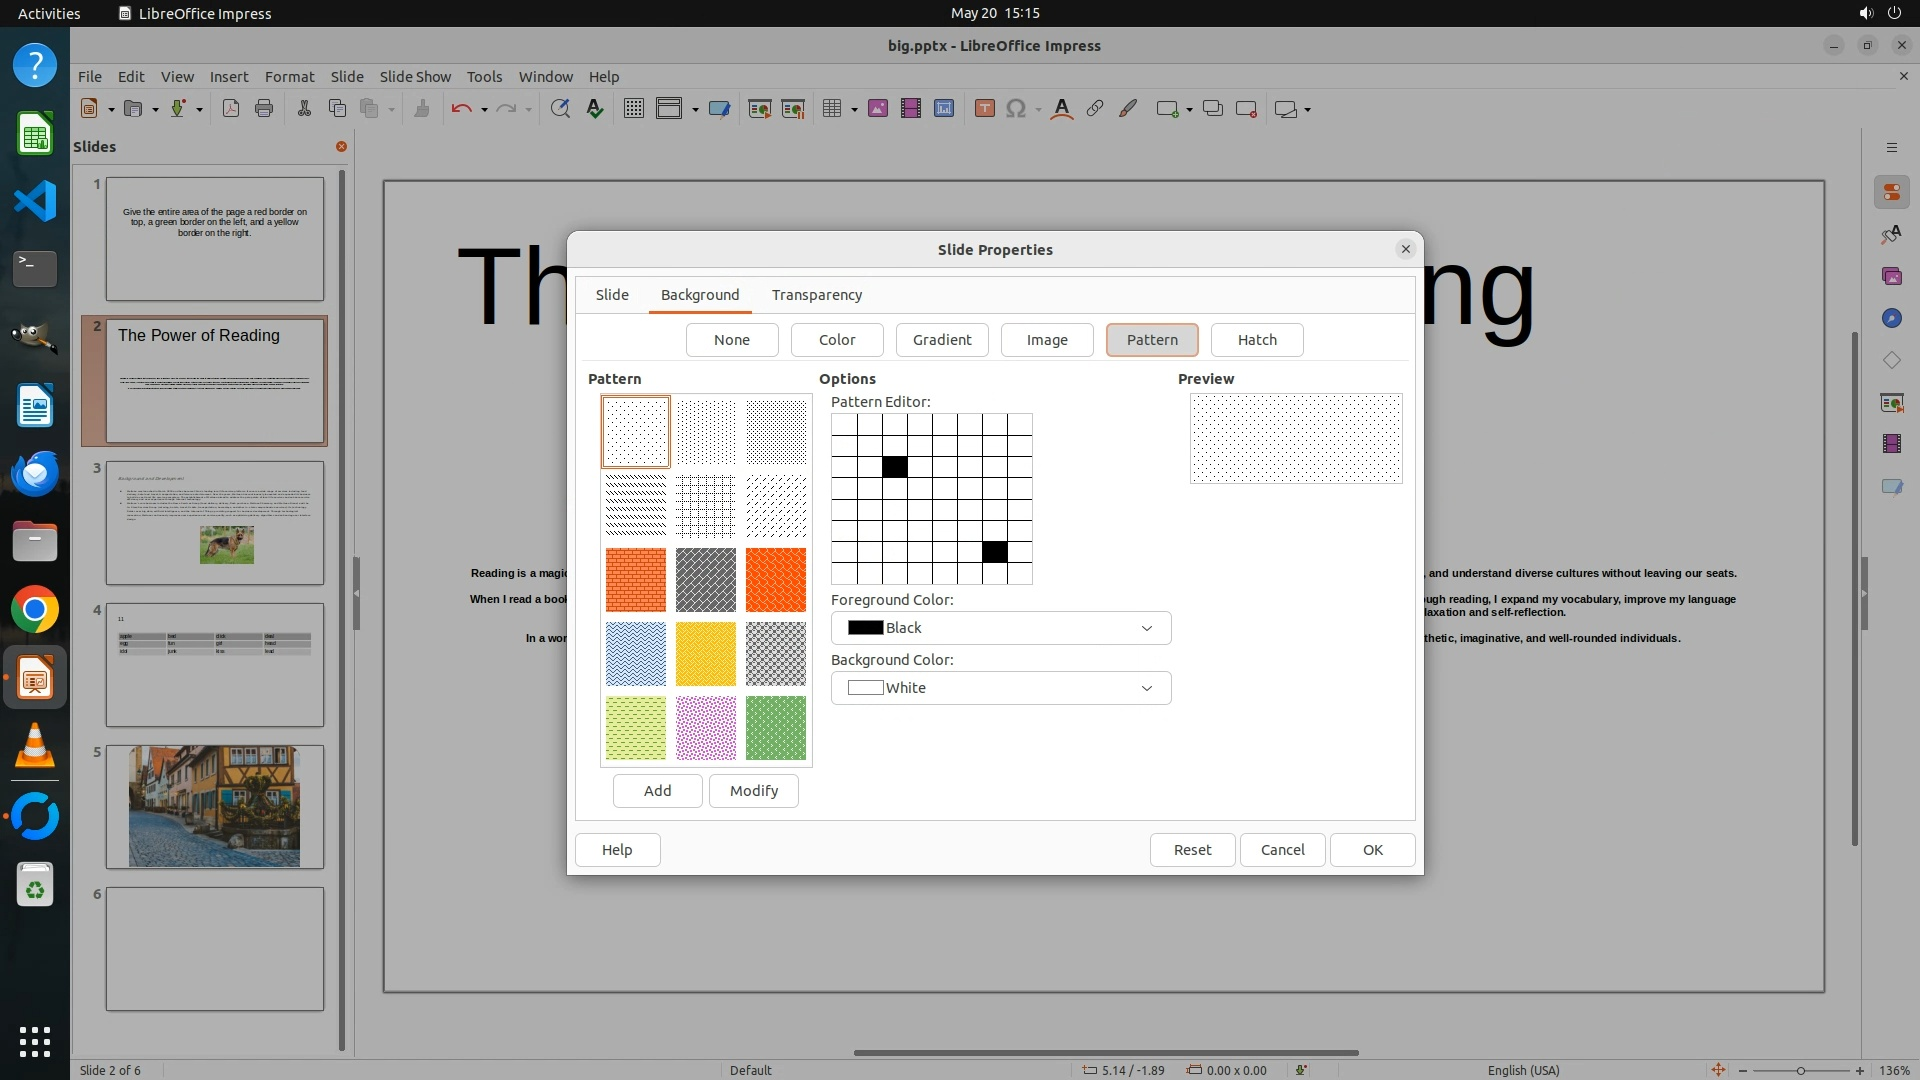Click the Insert Special Character omega icon
This screenshot has height=1080, width=1920.
point(1016,109)
